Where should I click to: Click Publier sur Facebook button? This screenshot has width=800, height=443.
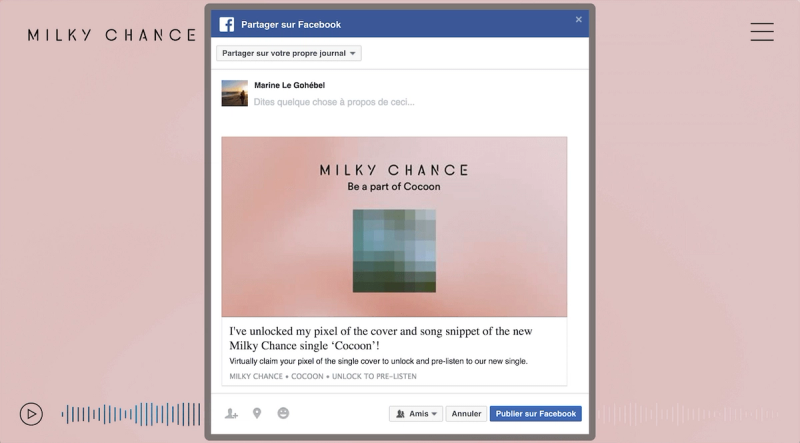click(536, 413)
